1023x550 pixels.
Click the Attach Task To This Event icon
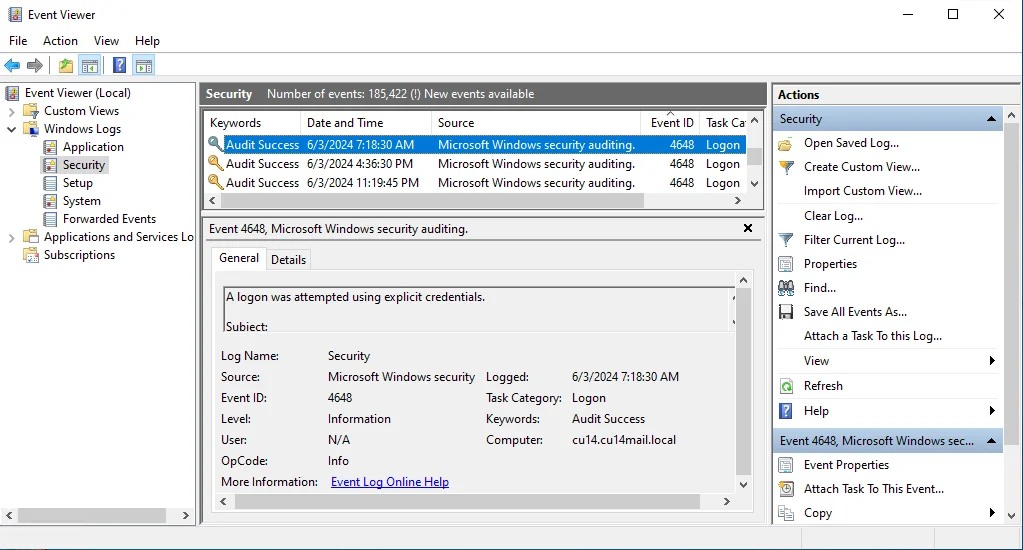click(786, 489)
